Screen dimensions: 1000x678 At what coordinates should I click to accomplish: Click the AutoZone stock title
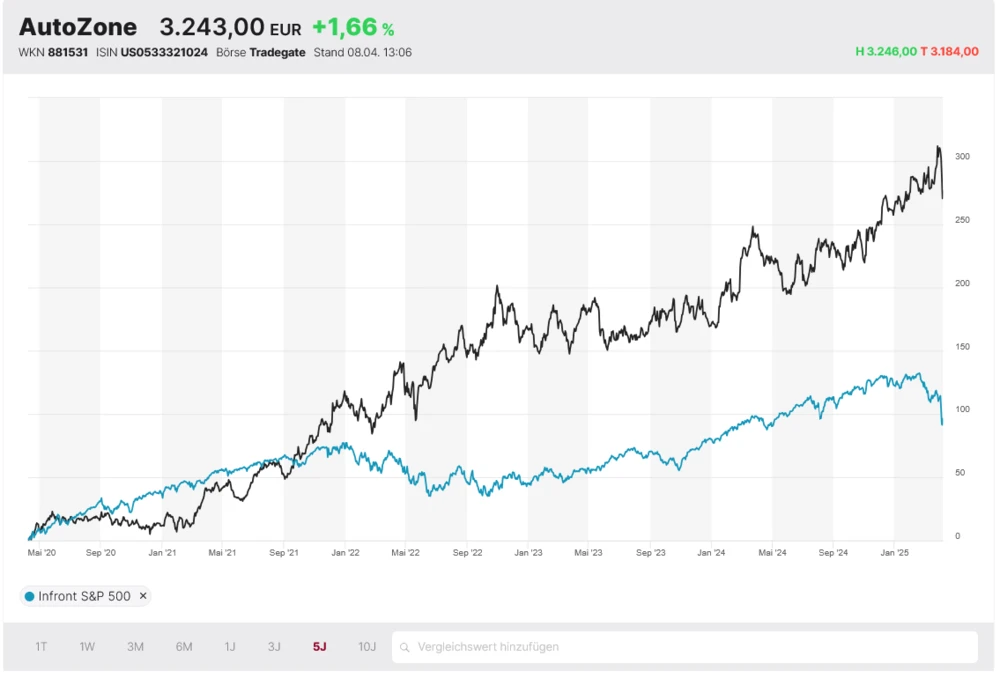point(78,27)
